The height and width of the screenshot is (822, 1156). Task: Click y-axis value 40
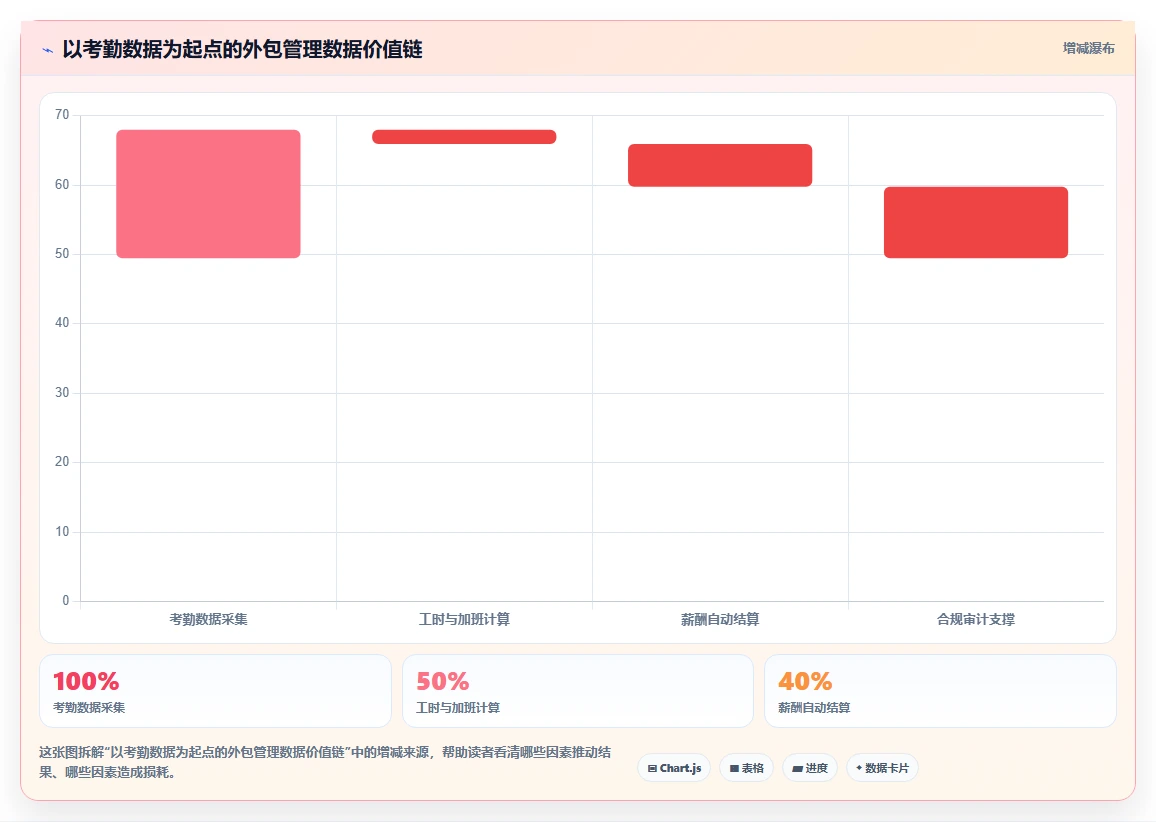tap(62, 322)
